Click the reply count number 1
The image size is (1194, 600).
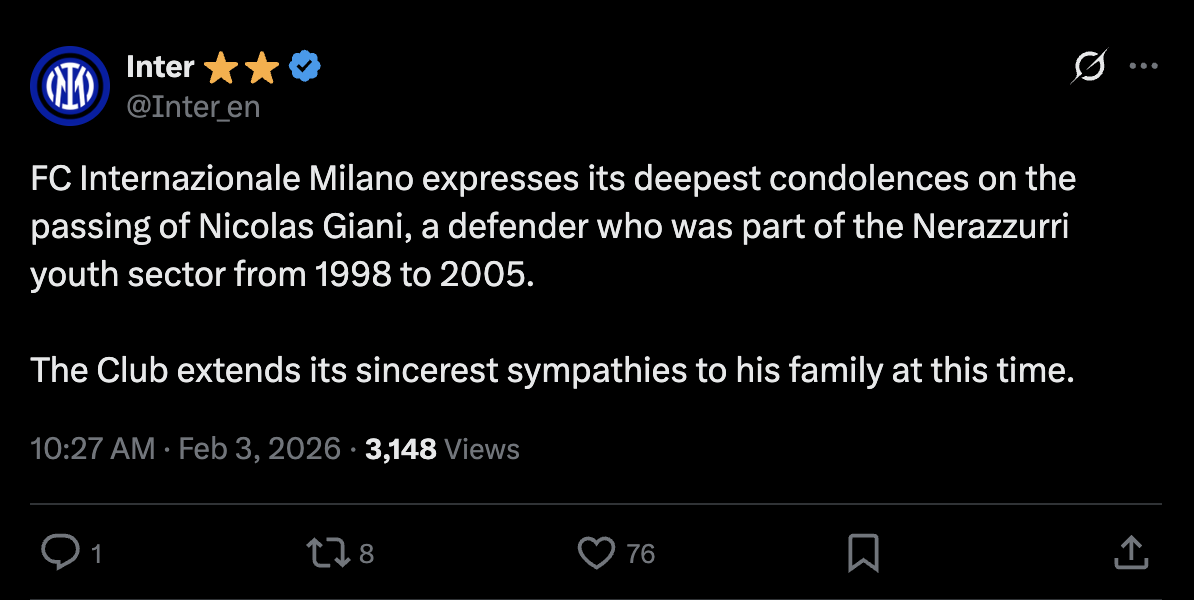97,554
